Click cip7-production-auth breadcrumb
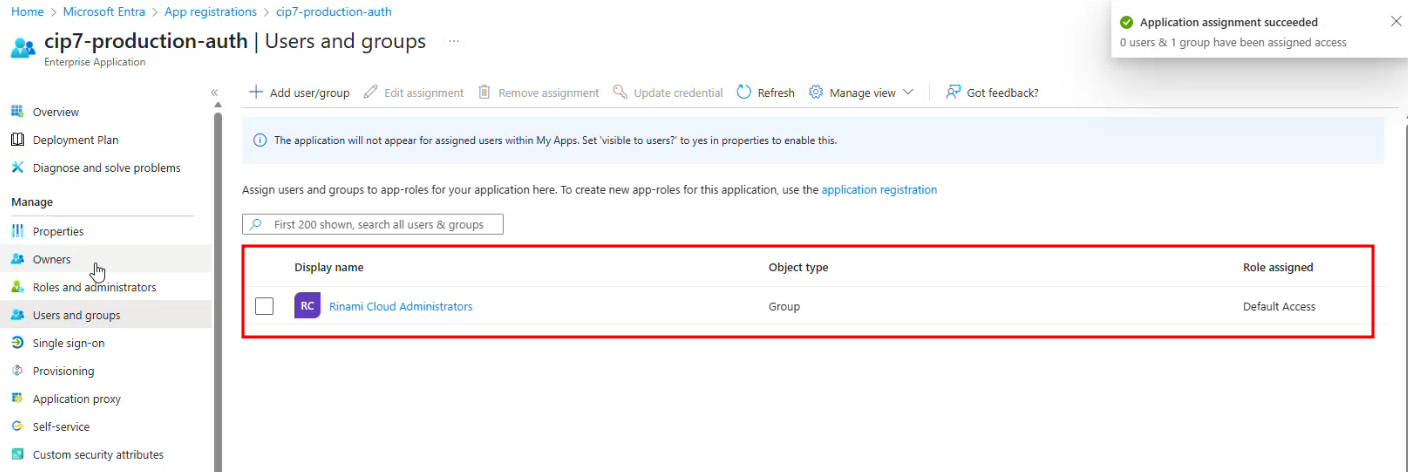The height and width of the screenshot is (472, 1408). pos(334,12)
